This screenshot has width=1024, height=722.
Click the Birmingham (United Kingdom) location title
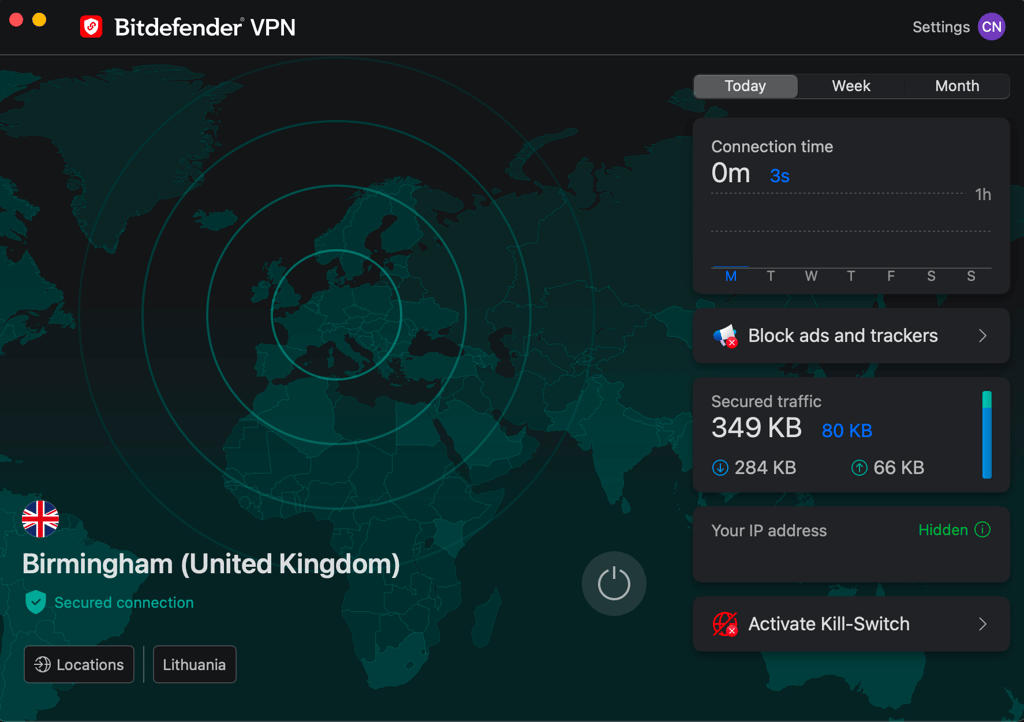[x=211, y=564]
